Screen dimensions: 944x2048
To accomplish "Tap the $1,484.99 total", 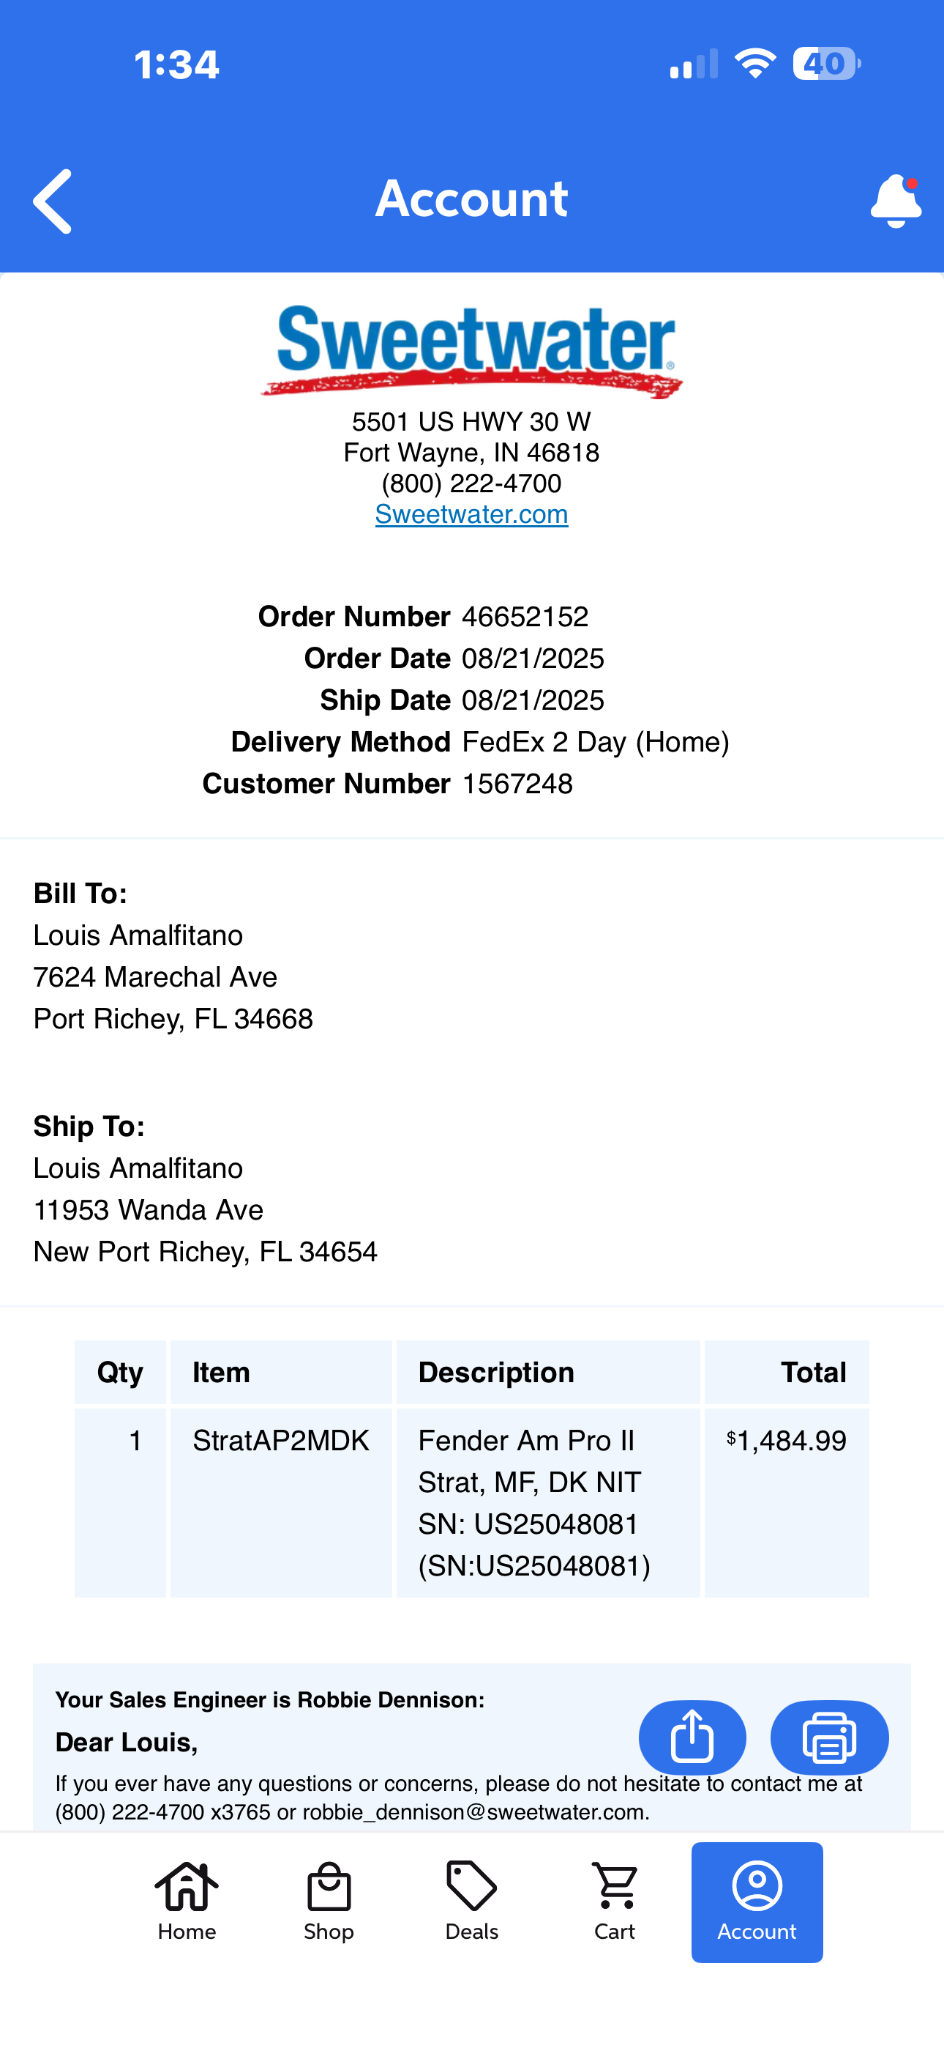I will 786,1440.
